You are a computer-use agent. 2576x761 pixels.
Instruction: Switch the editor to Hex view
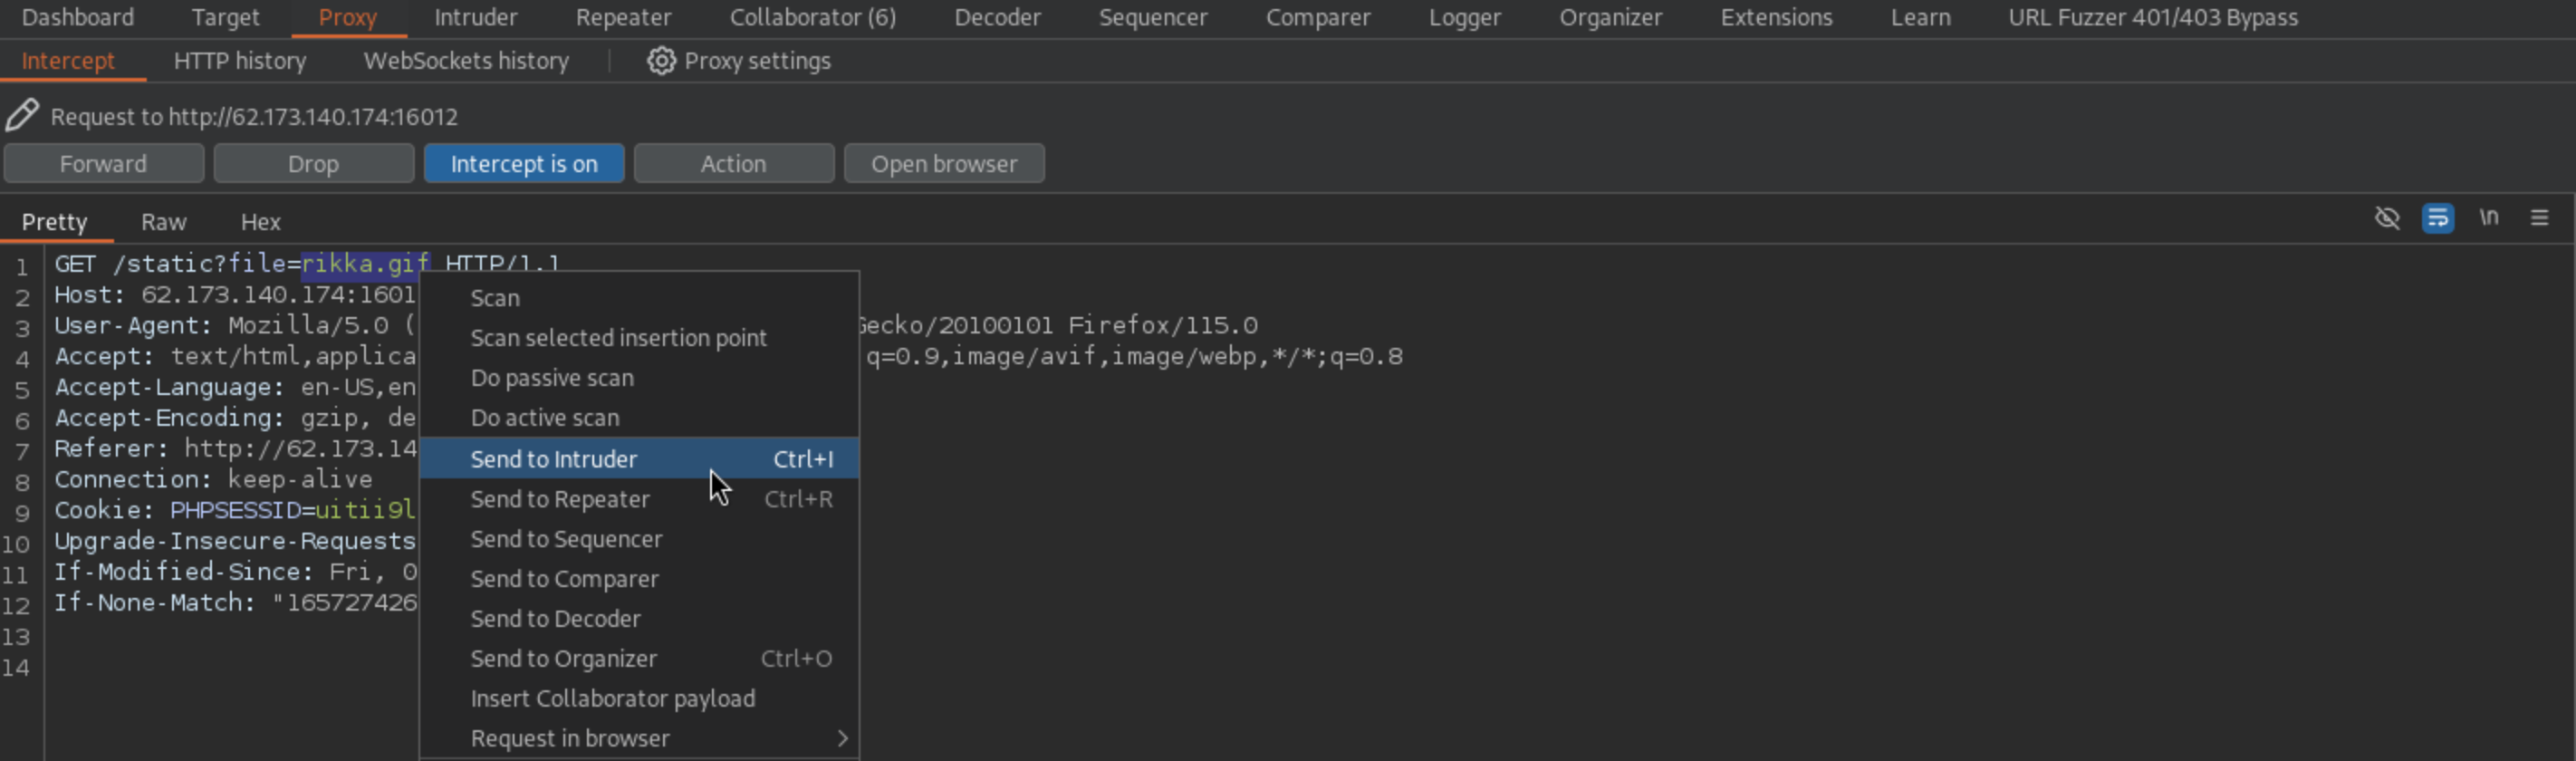point(260,222)
